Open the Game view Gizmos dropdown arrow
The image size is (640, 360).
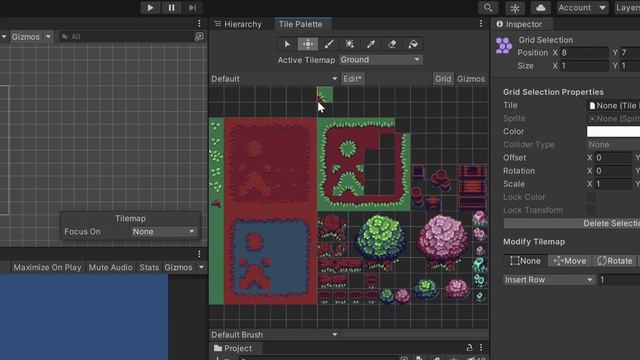201,267
